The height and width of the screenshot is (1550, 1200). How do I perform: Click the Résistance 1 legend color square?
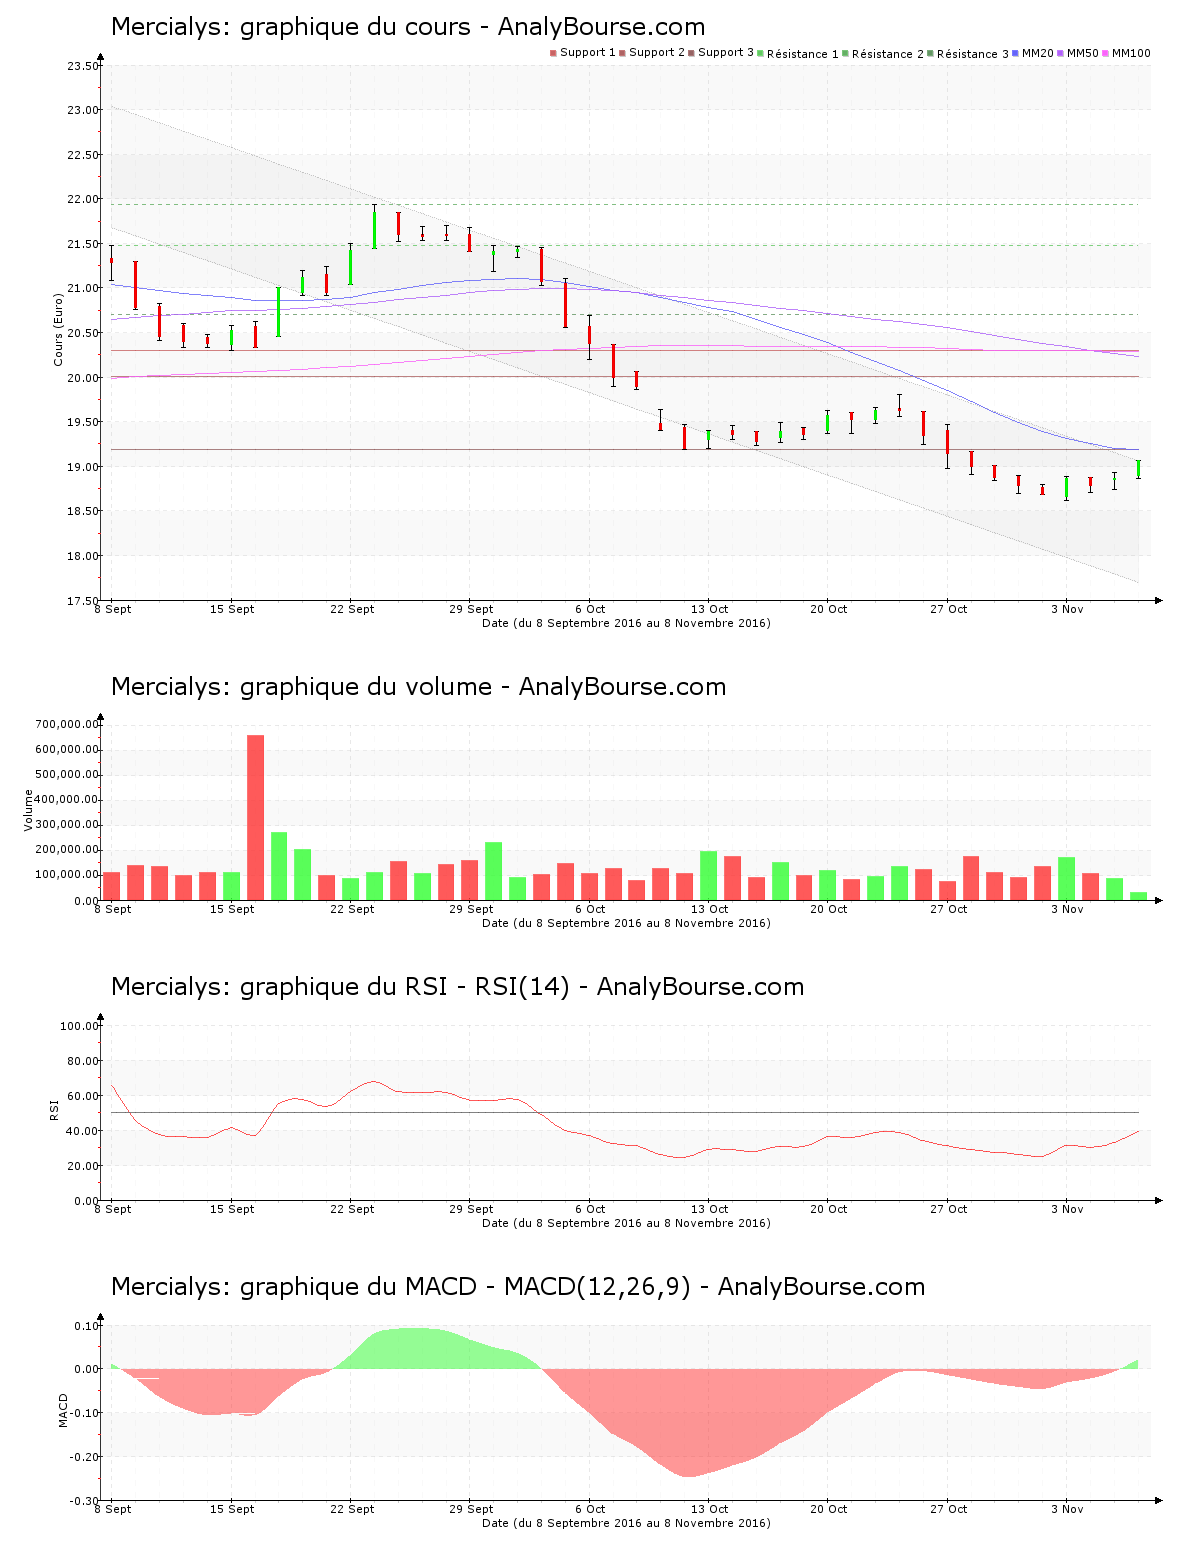[x=760, y=53]
